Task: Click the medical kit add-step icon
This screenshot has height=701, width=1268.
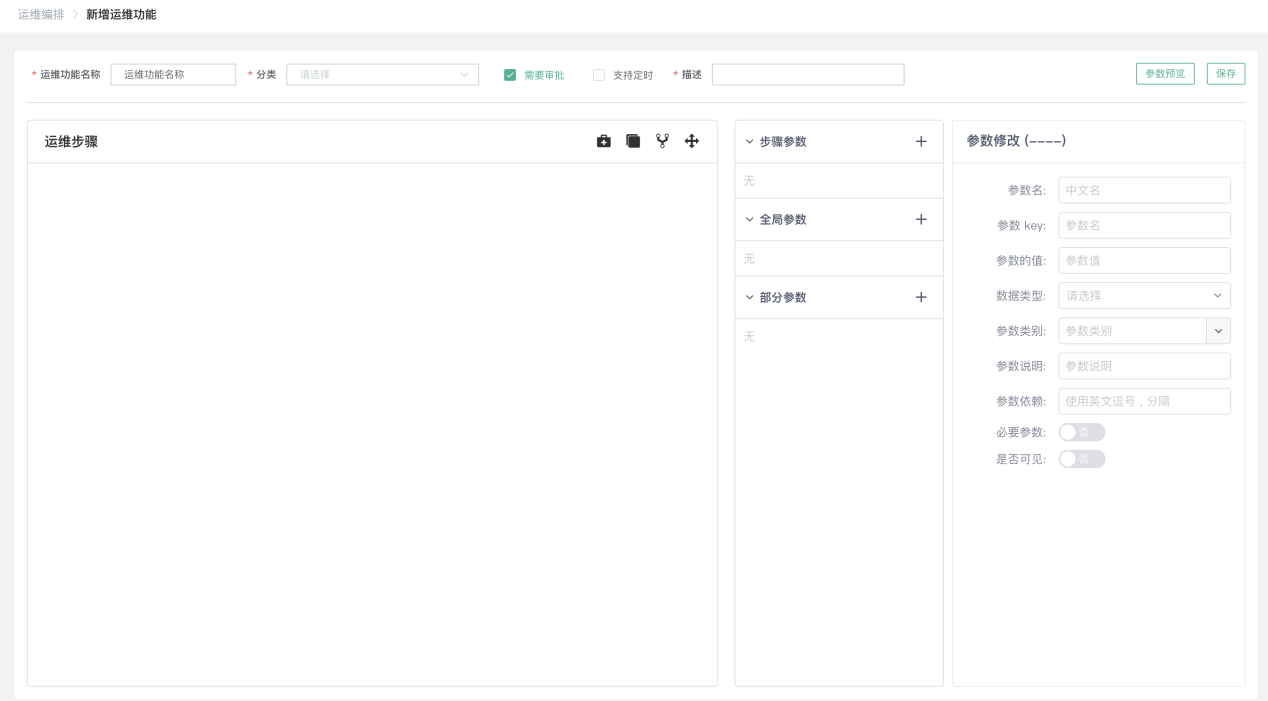Action: click(x=604, y=142)
